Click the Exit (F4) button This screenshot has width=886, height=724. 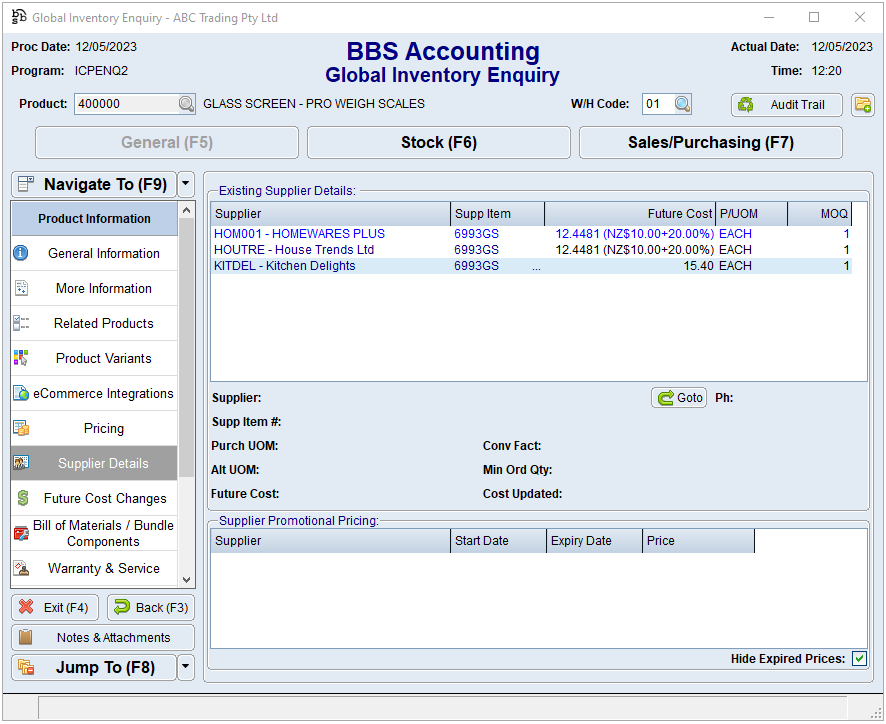point(55,608)
